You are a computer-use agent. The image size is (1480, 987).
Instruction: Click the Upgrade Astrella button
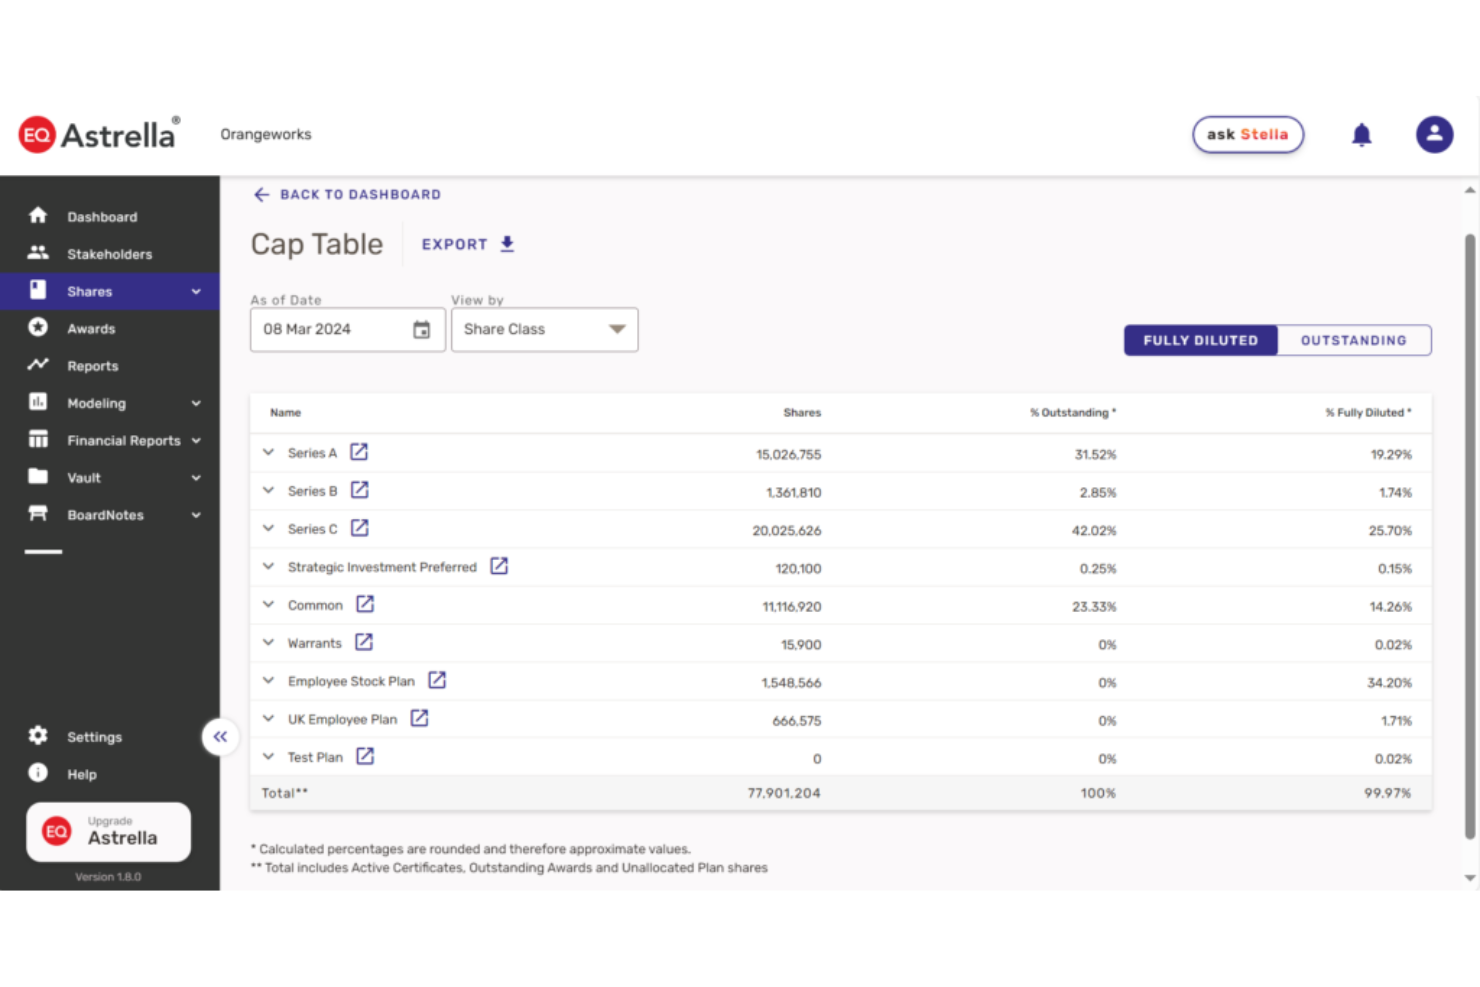(x=108, y=832)
